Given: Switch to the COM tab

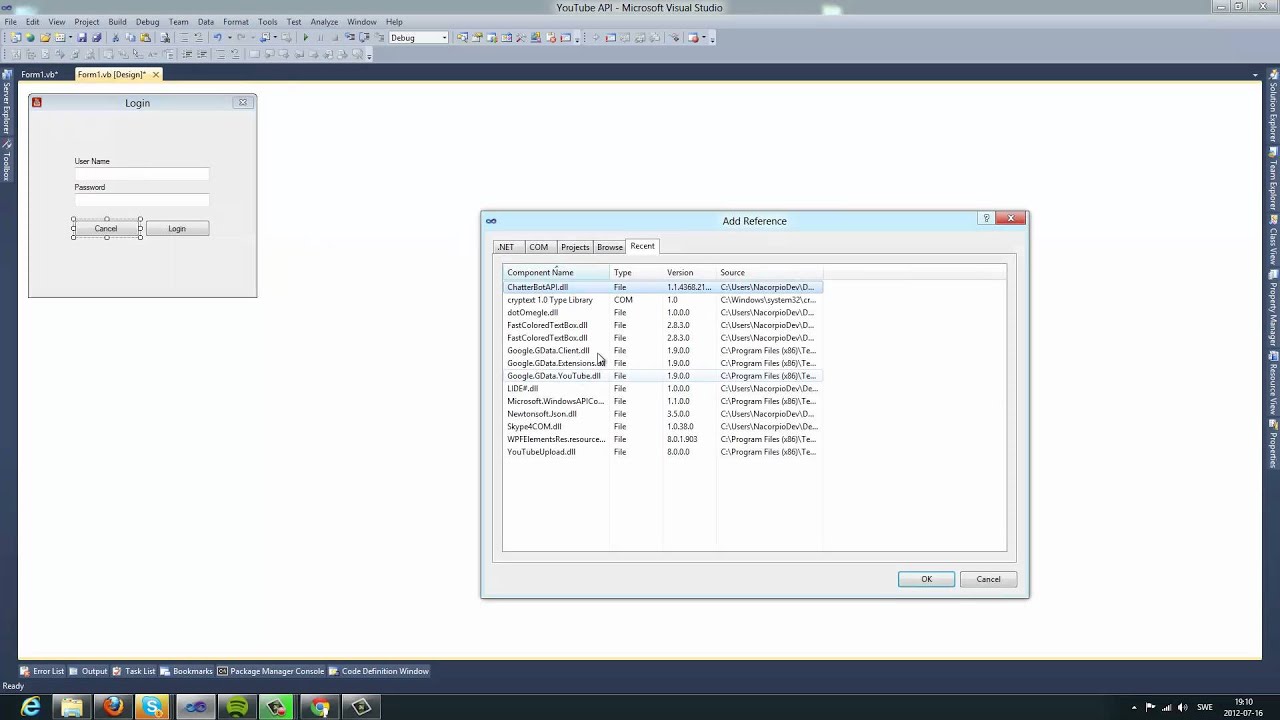Looking at the screenshot, I should point(539,247).
